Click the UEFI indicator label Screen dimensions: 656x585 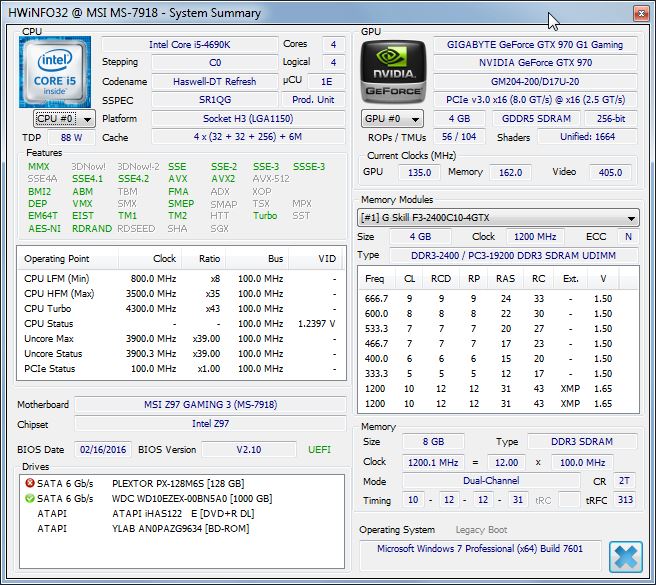point(320,449)
